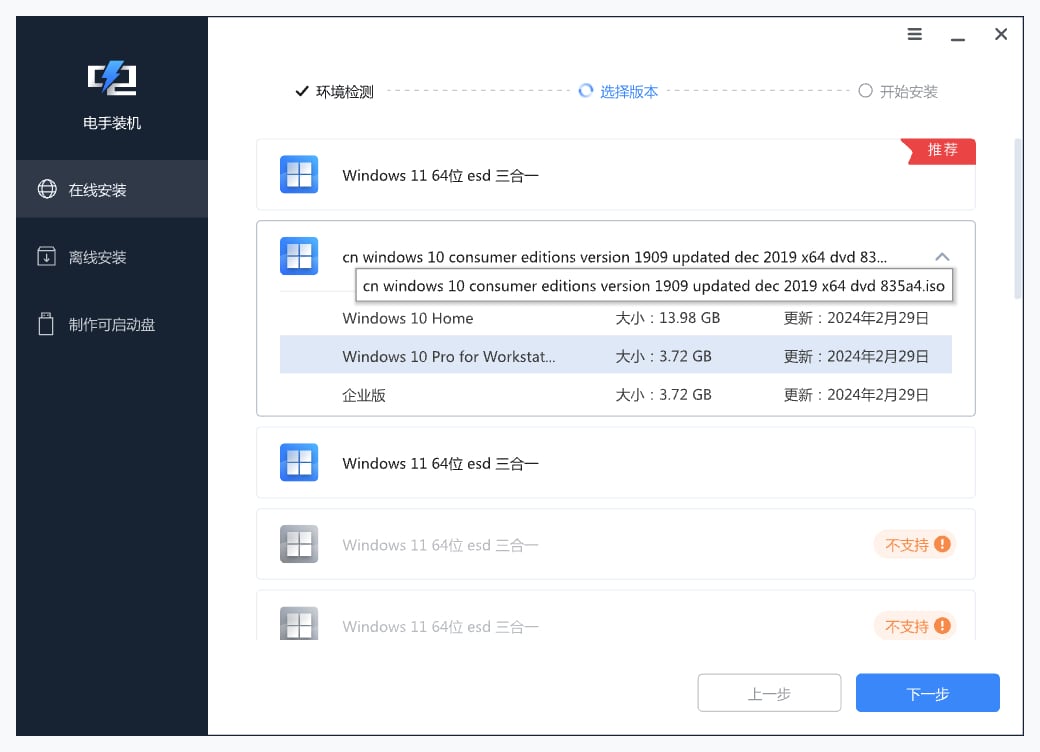This screenshot has height=752, width=1040.
Task: Select Windows 10 Pro for Workstations row
Action: (x=615, y=356)
